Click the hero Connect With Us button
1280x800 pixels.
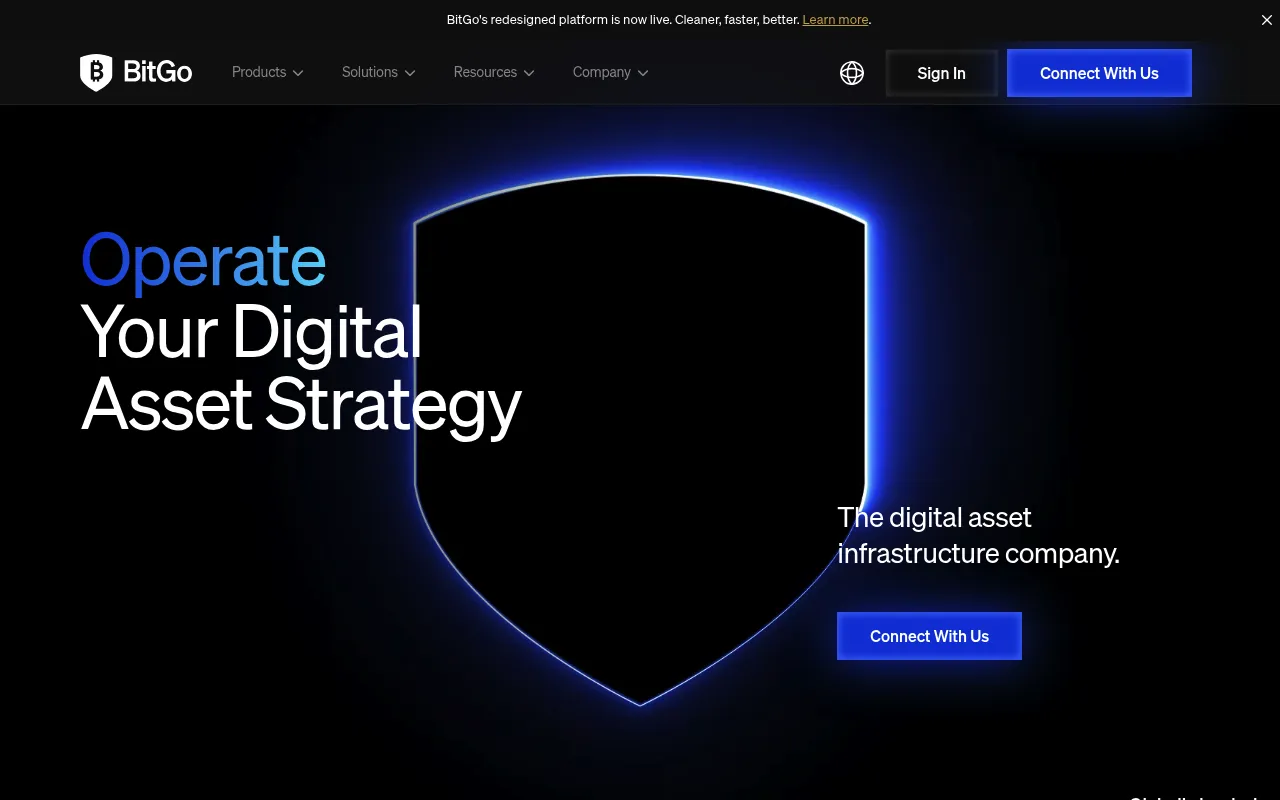[929, 636]
